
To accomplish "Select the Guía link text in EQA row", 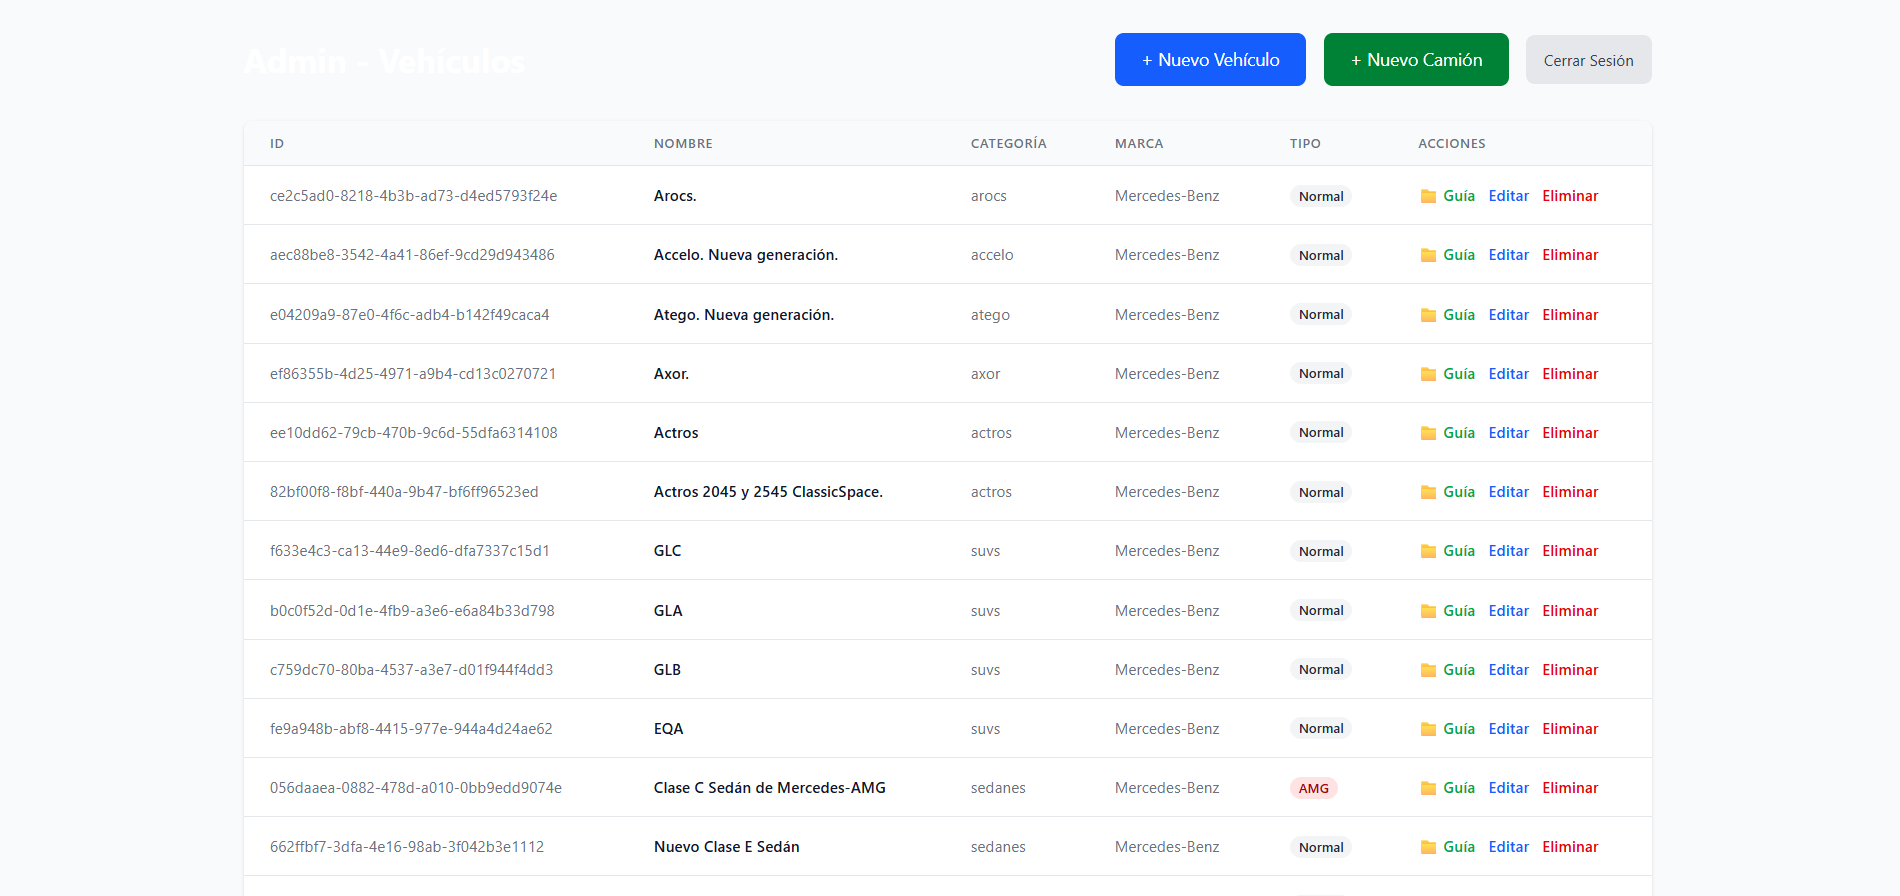I will 1459,729.
